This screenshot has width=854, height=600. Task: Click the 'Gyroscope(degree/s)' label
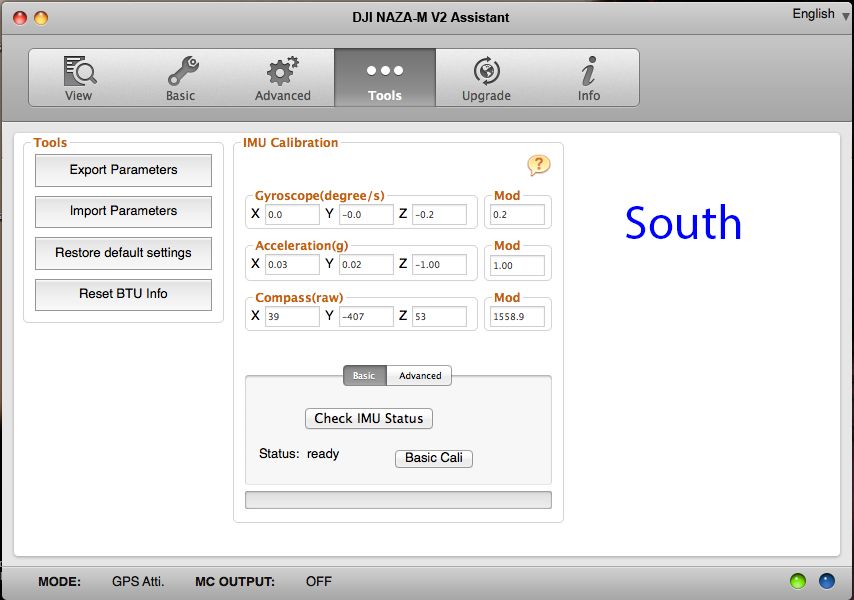320,195
